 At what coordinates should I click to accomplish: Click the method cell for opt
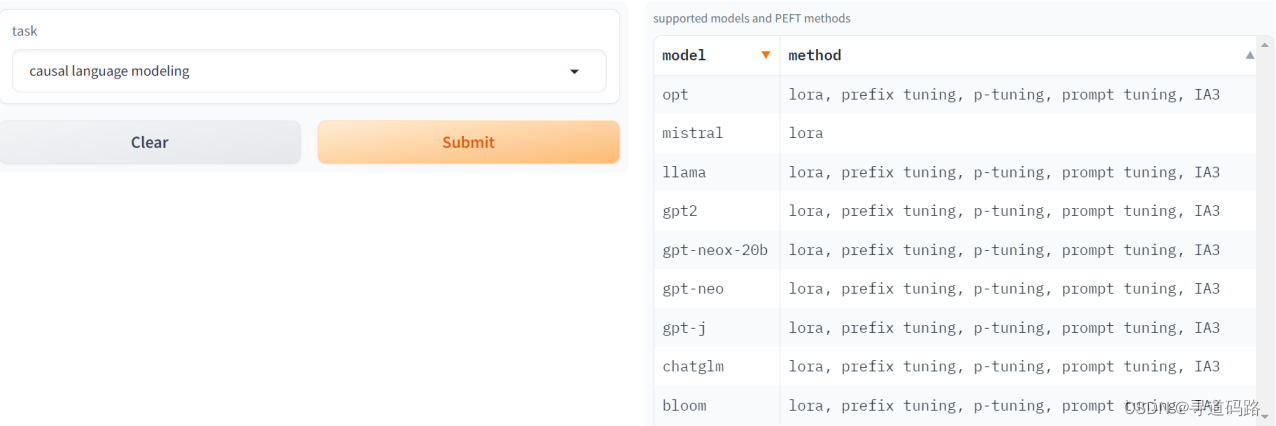point(1018,94)
